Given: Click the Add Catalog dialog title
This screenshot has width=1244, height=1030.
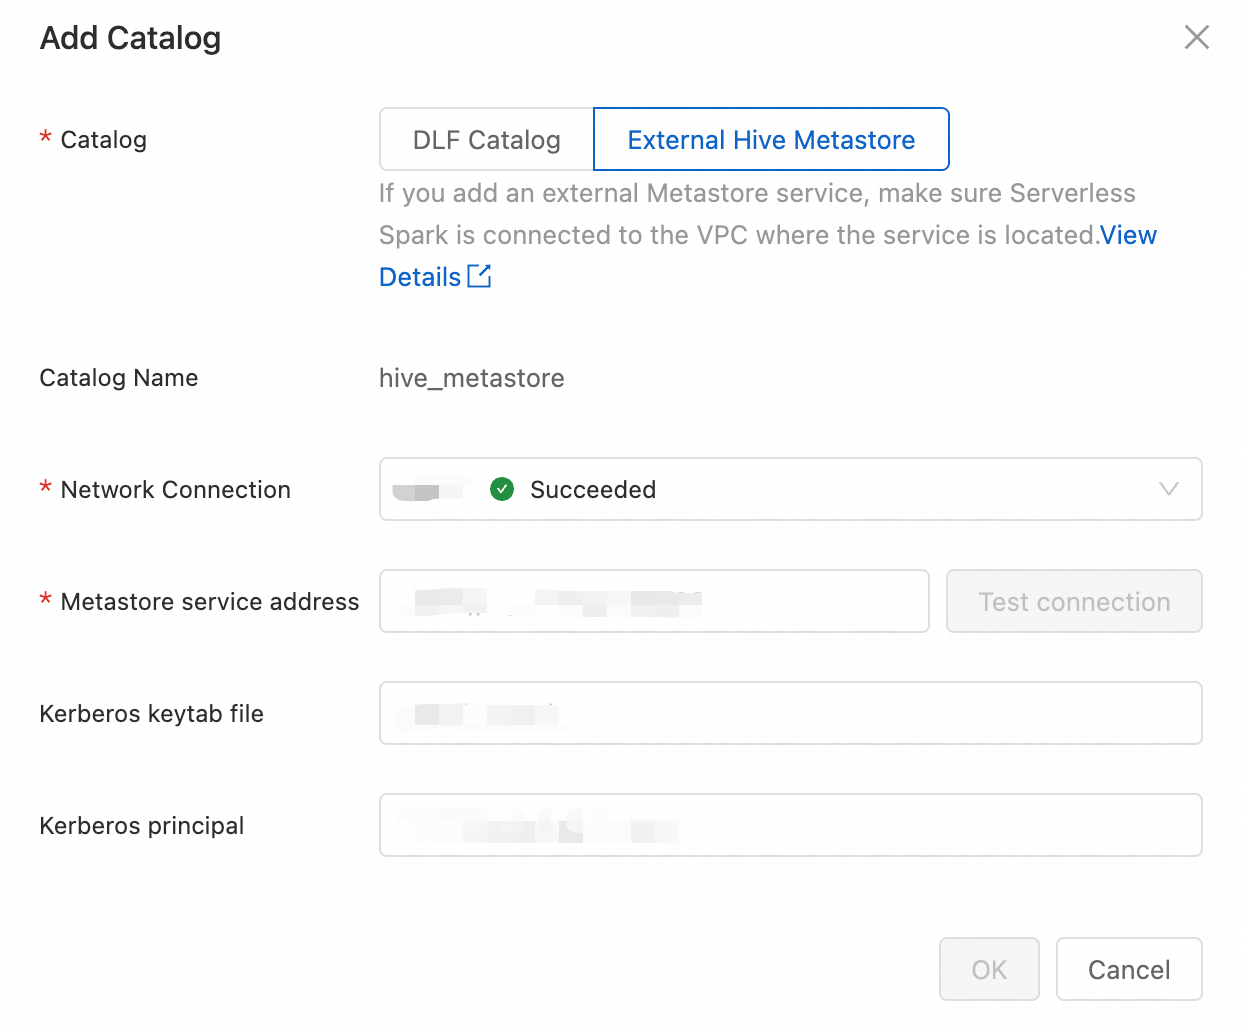Looking at the screenshot, I should pyautogui.click(x=130, y=38).
